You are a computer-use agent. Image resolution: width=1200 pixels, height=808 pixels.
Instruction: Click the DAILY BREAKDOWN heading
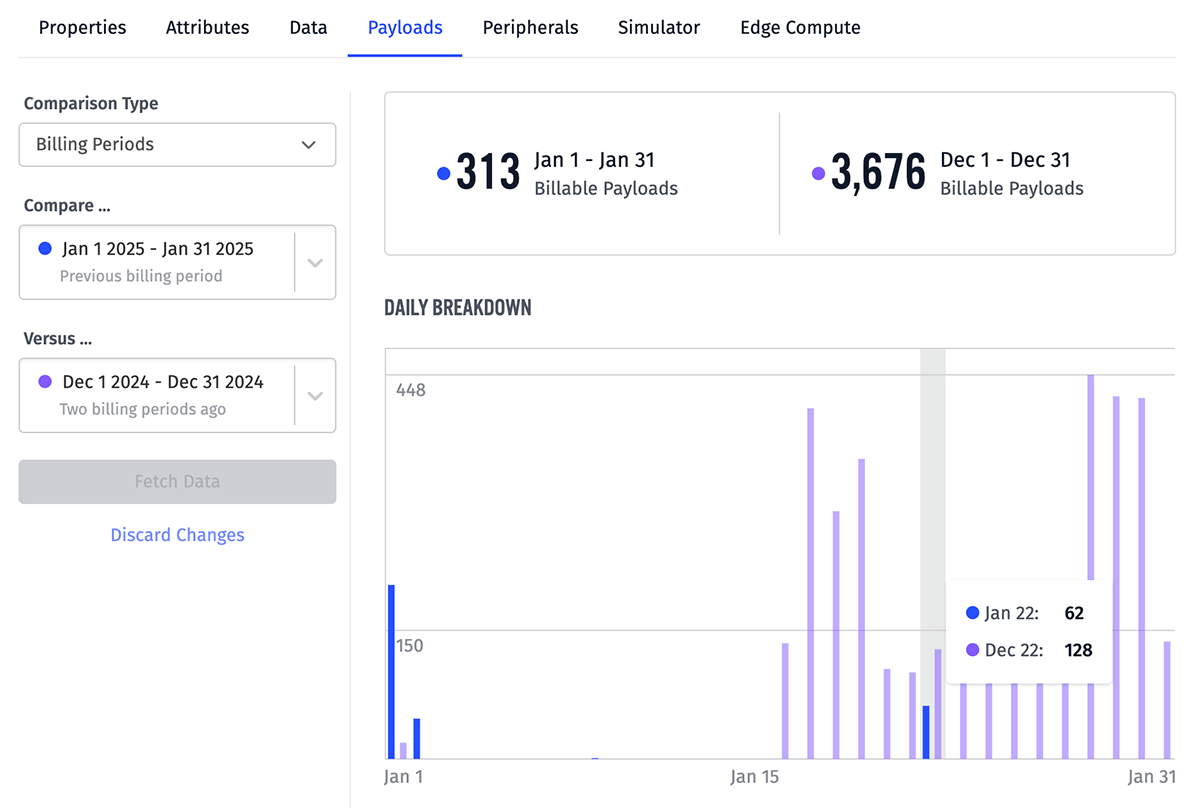click(x=458, y=308)
